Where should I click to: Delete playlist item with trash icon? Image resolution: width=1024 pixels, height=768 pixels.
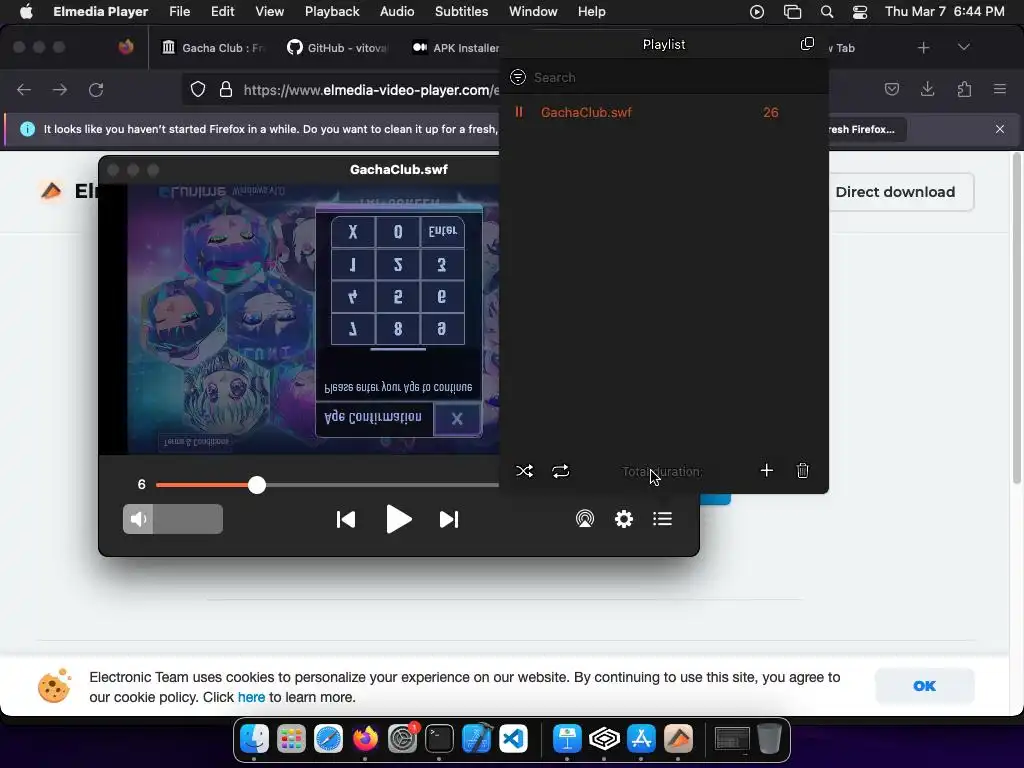coord(803,470)
